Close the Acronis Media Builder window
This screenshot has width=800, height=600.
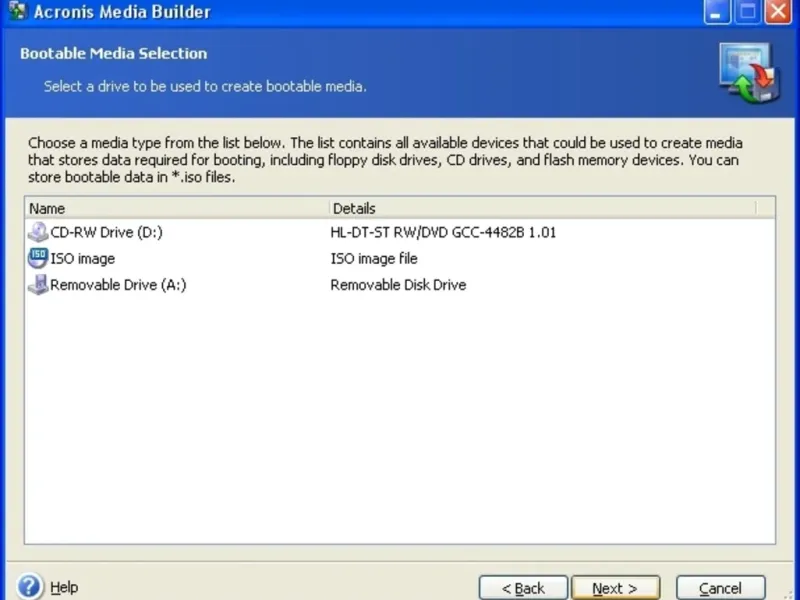pos(778,11)
